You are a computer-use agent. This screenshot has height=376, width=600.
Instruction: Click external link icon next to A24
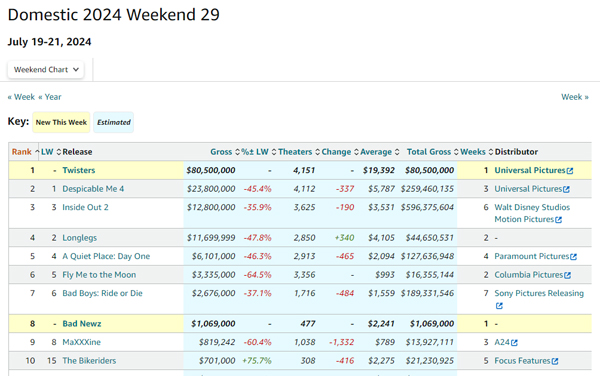click(514, 343)
